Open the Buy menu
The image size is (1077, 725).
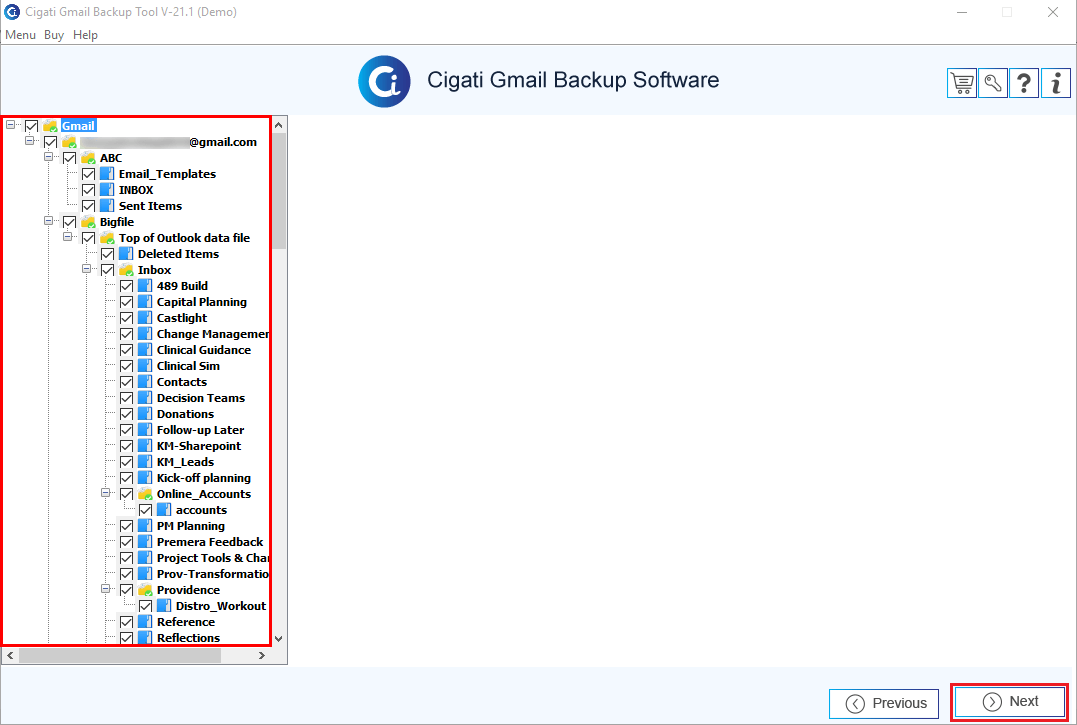click(54, 35)
